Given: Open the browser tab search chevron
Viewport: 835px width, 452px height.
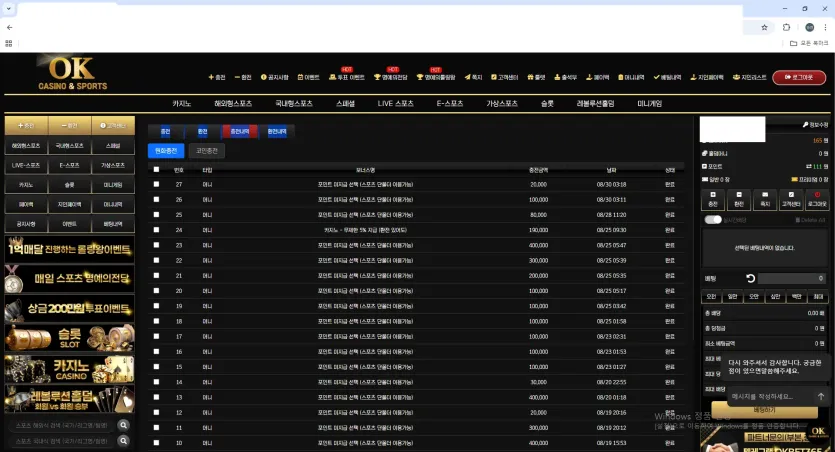Looking at the screenshot, I should tap(9, 9).
